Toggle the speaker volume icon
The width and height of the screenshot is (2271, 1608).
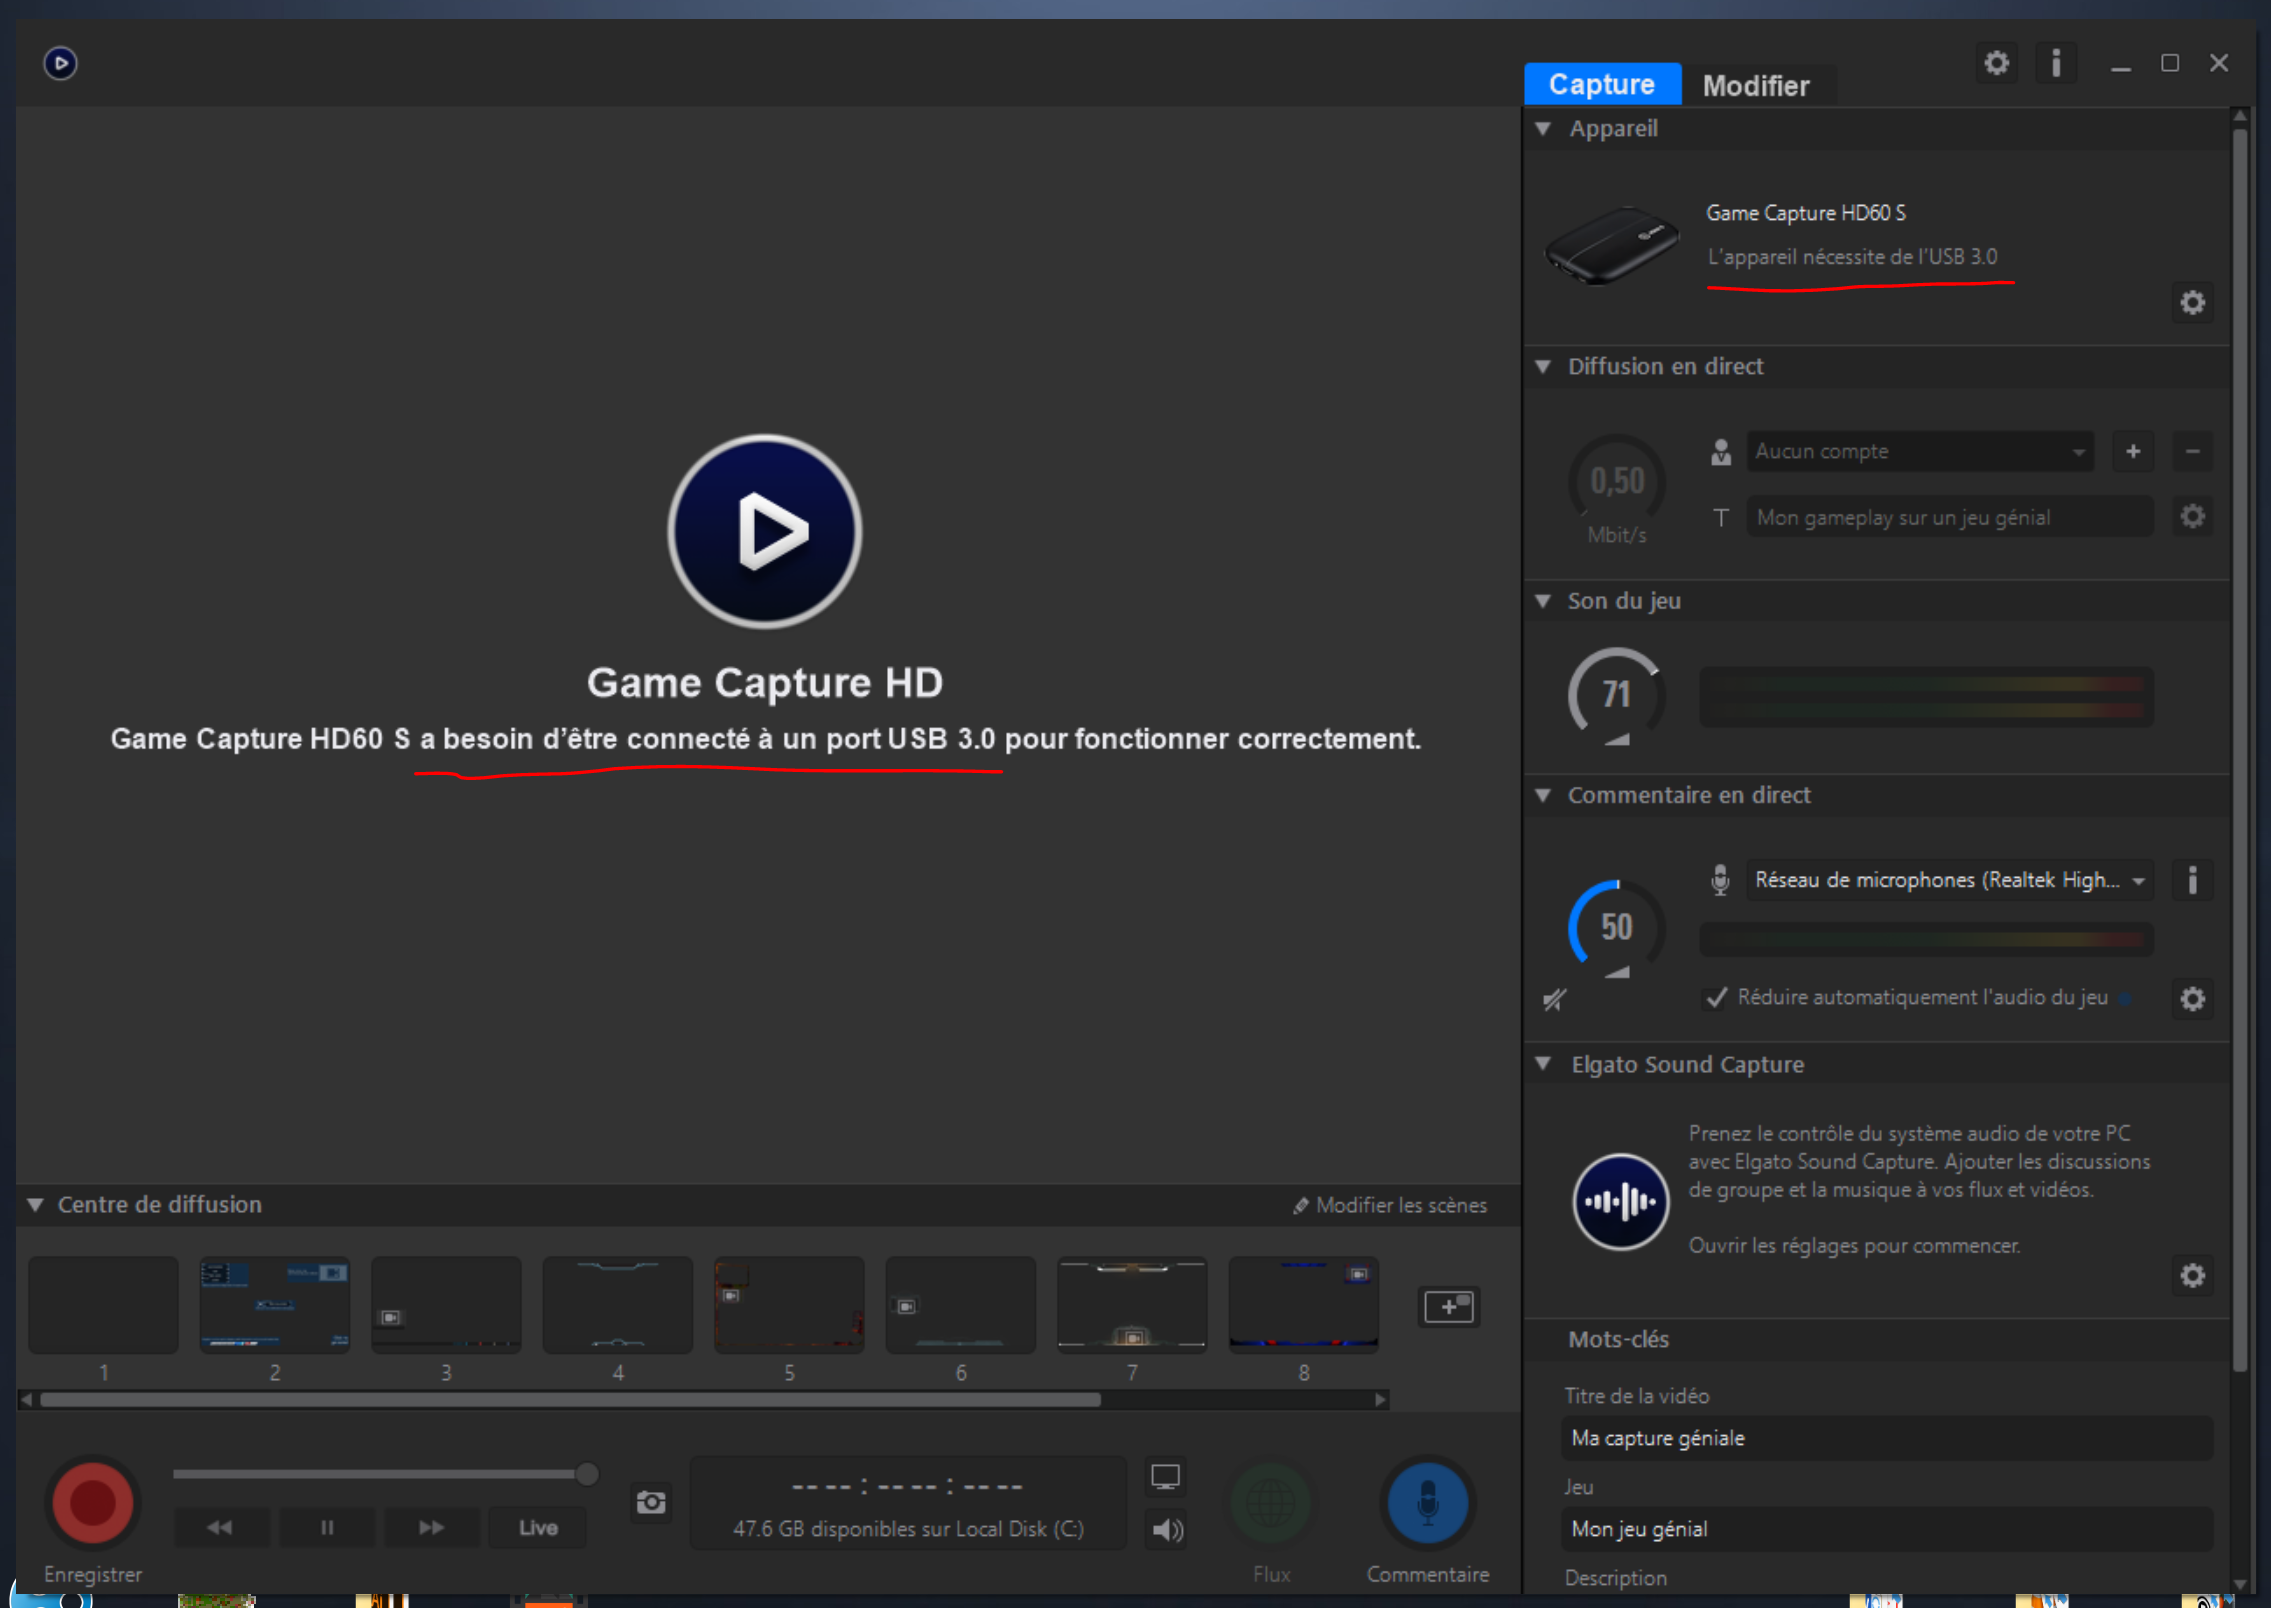point(1166,1529)
